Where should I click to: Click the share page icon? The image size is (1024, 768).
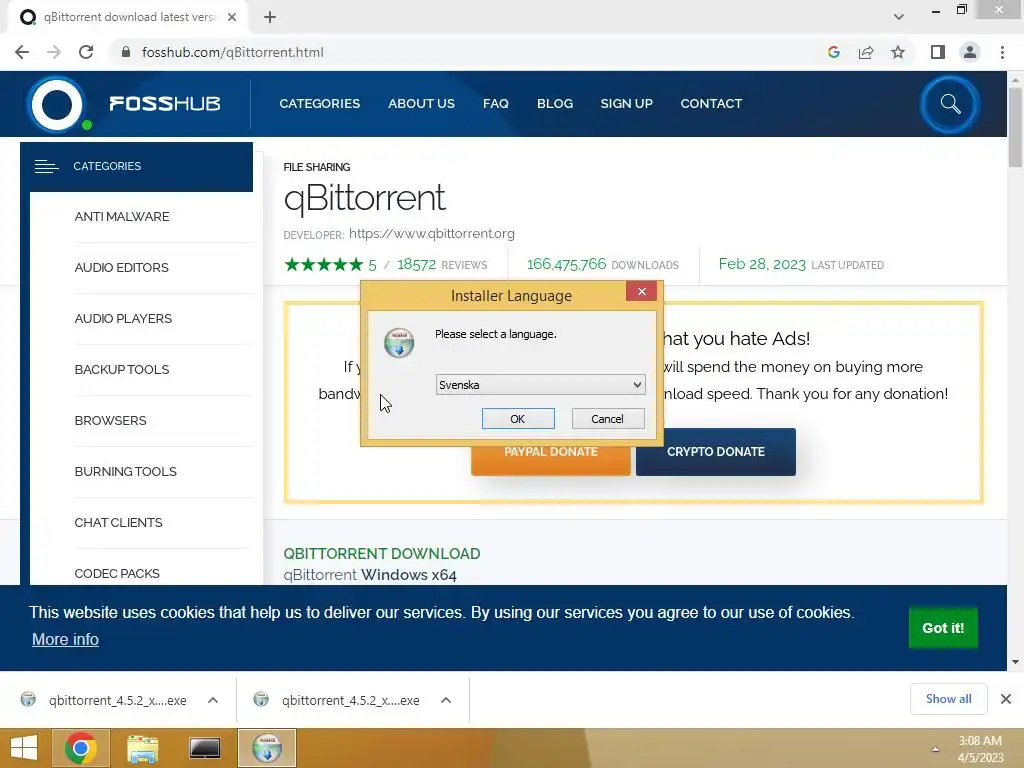(866, 52)
